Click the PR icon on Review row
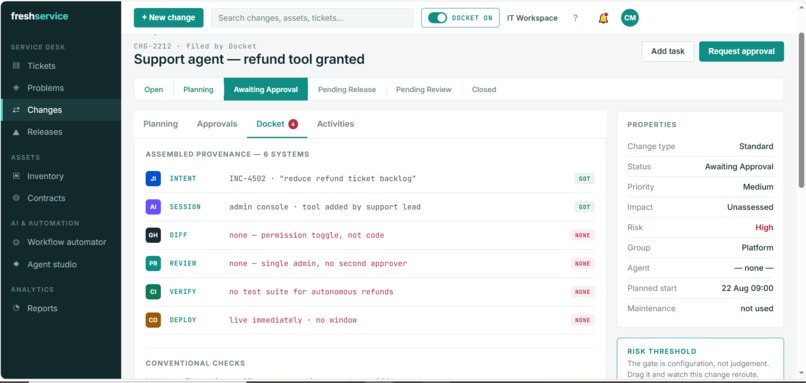Viewport: 806px width, 383px height. coord(153,263)
